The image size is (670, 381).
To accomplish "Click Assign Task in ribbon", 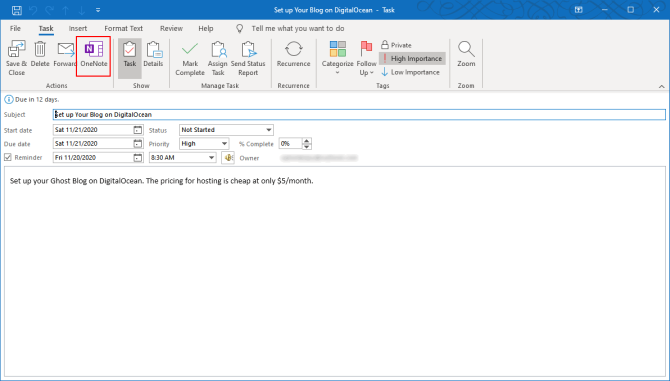I will tap(218, 59).
